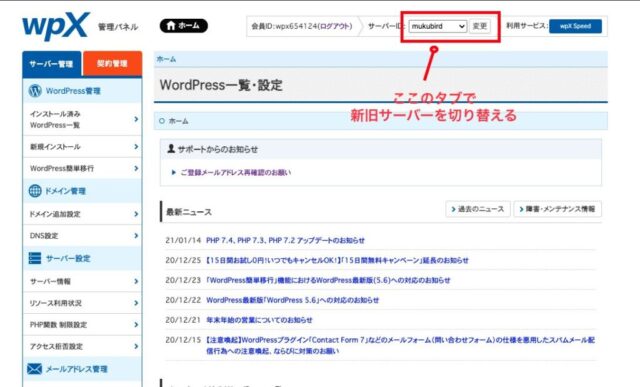Viewport: 640px width, 387px height.
Task: Click the メールアドレス管理 section header
Action: (82, 369)
